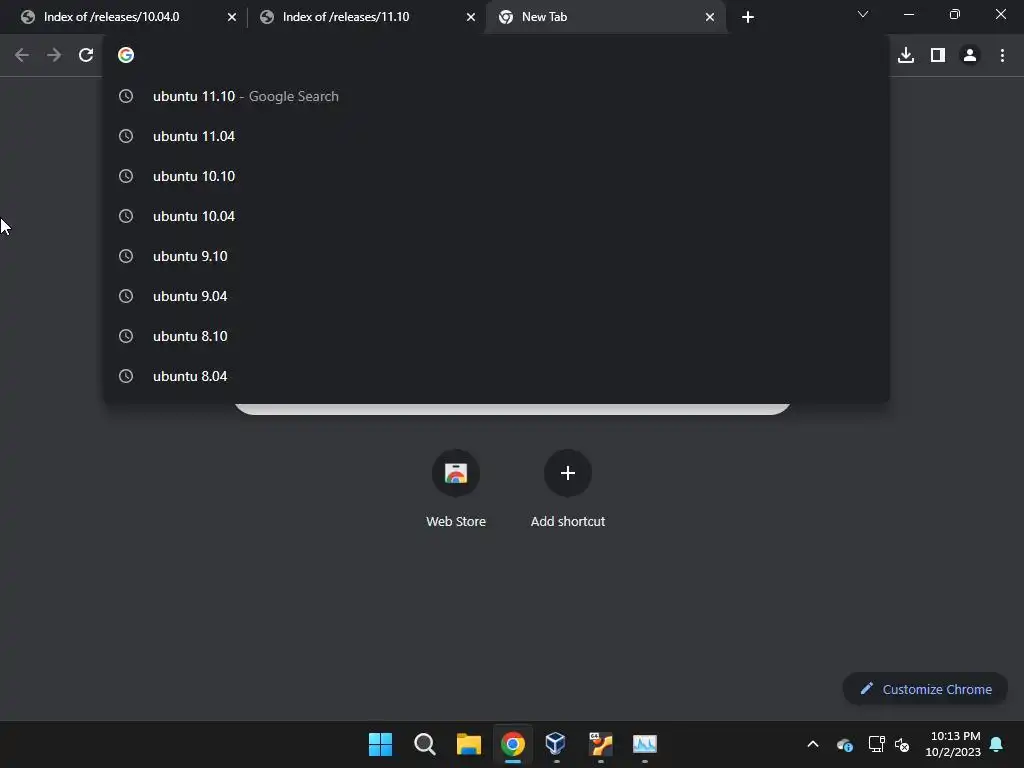The height and width of the screenshot is (768, 1024).
Task: Open File Explorer from taskbar
Action: (469, 744)
